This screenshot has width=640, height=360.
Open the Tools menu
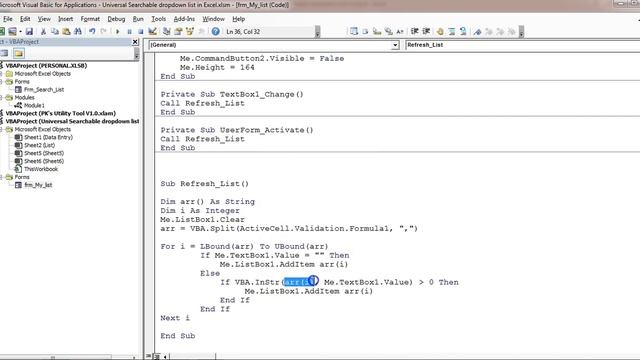pos(158,19)
